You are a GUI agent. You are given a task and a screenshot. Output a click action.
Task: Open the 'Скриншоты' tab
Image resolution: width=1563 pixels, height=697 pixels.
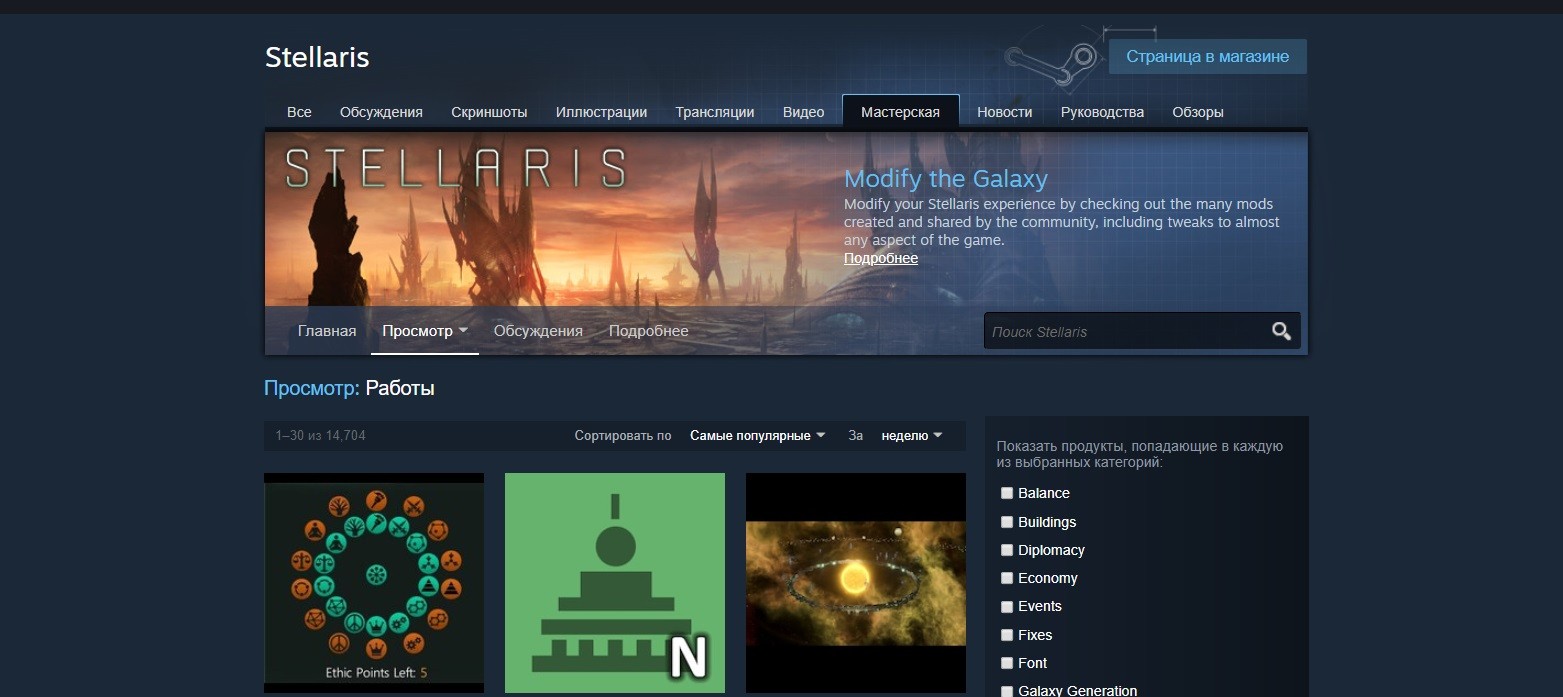(489, 111)
